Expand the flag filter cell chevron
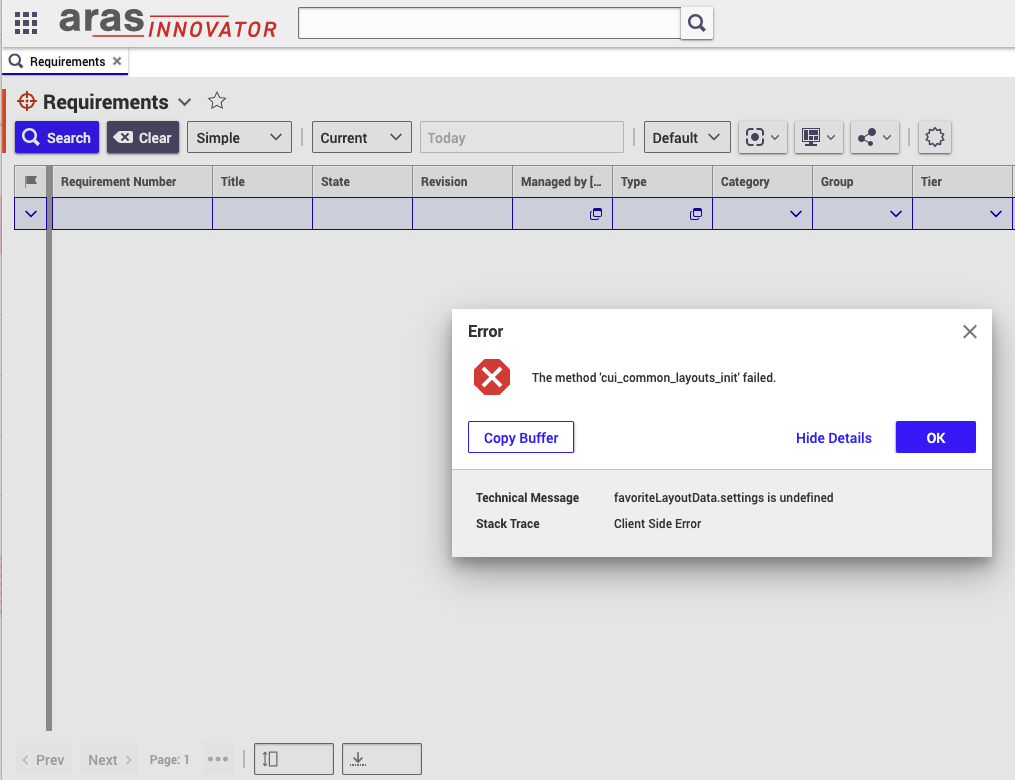1015x780 pixels. pyautogui.click(x=30, y=214)
